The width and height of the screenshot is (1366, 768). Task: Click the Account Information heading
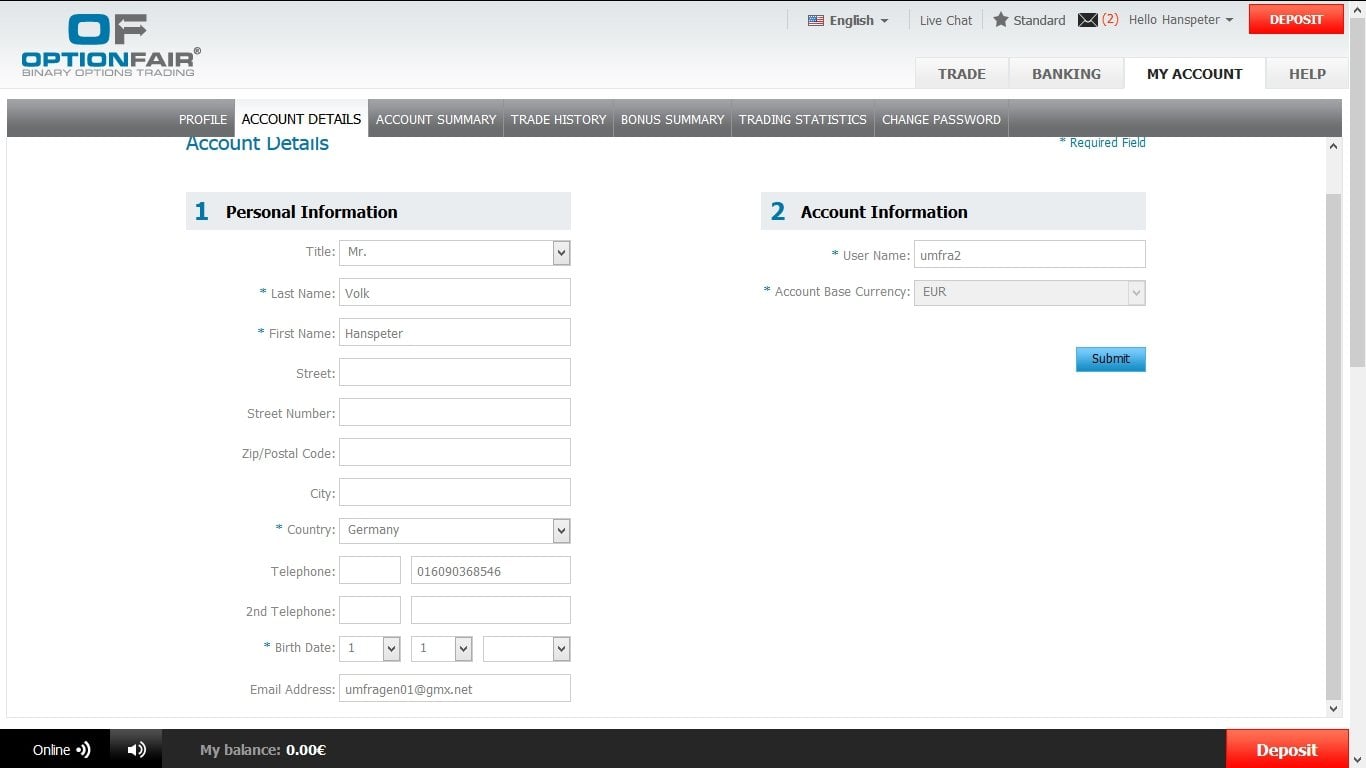click(884, 212)
